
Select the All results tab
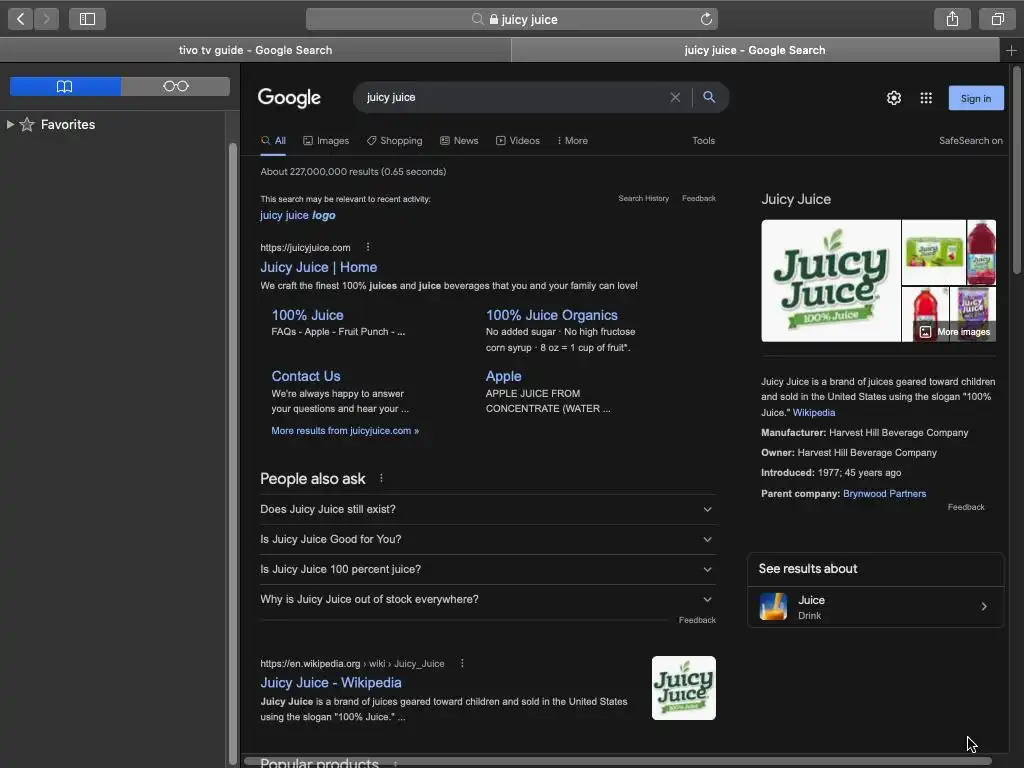tap(273, 140)
